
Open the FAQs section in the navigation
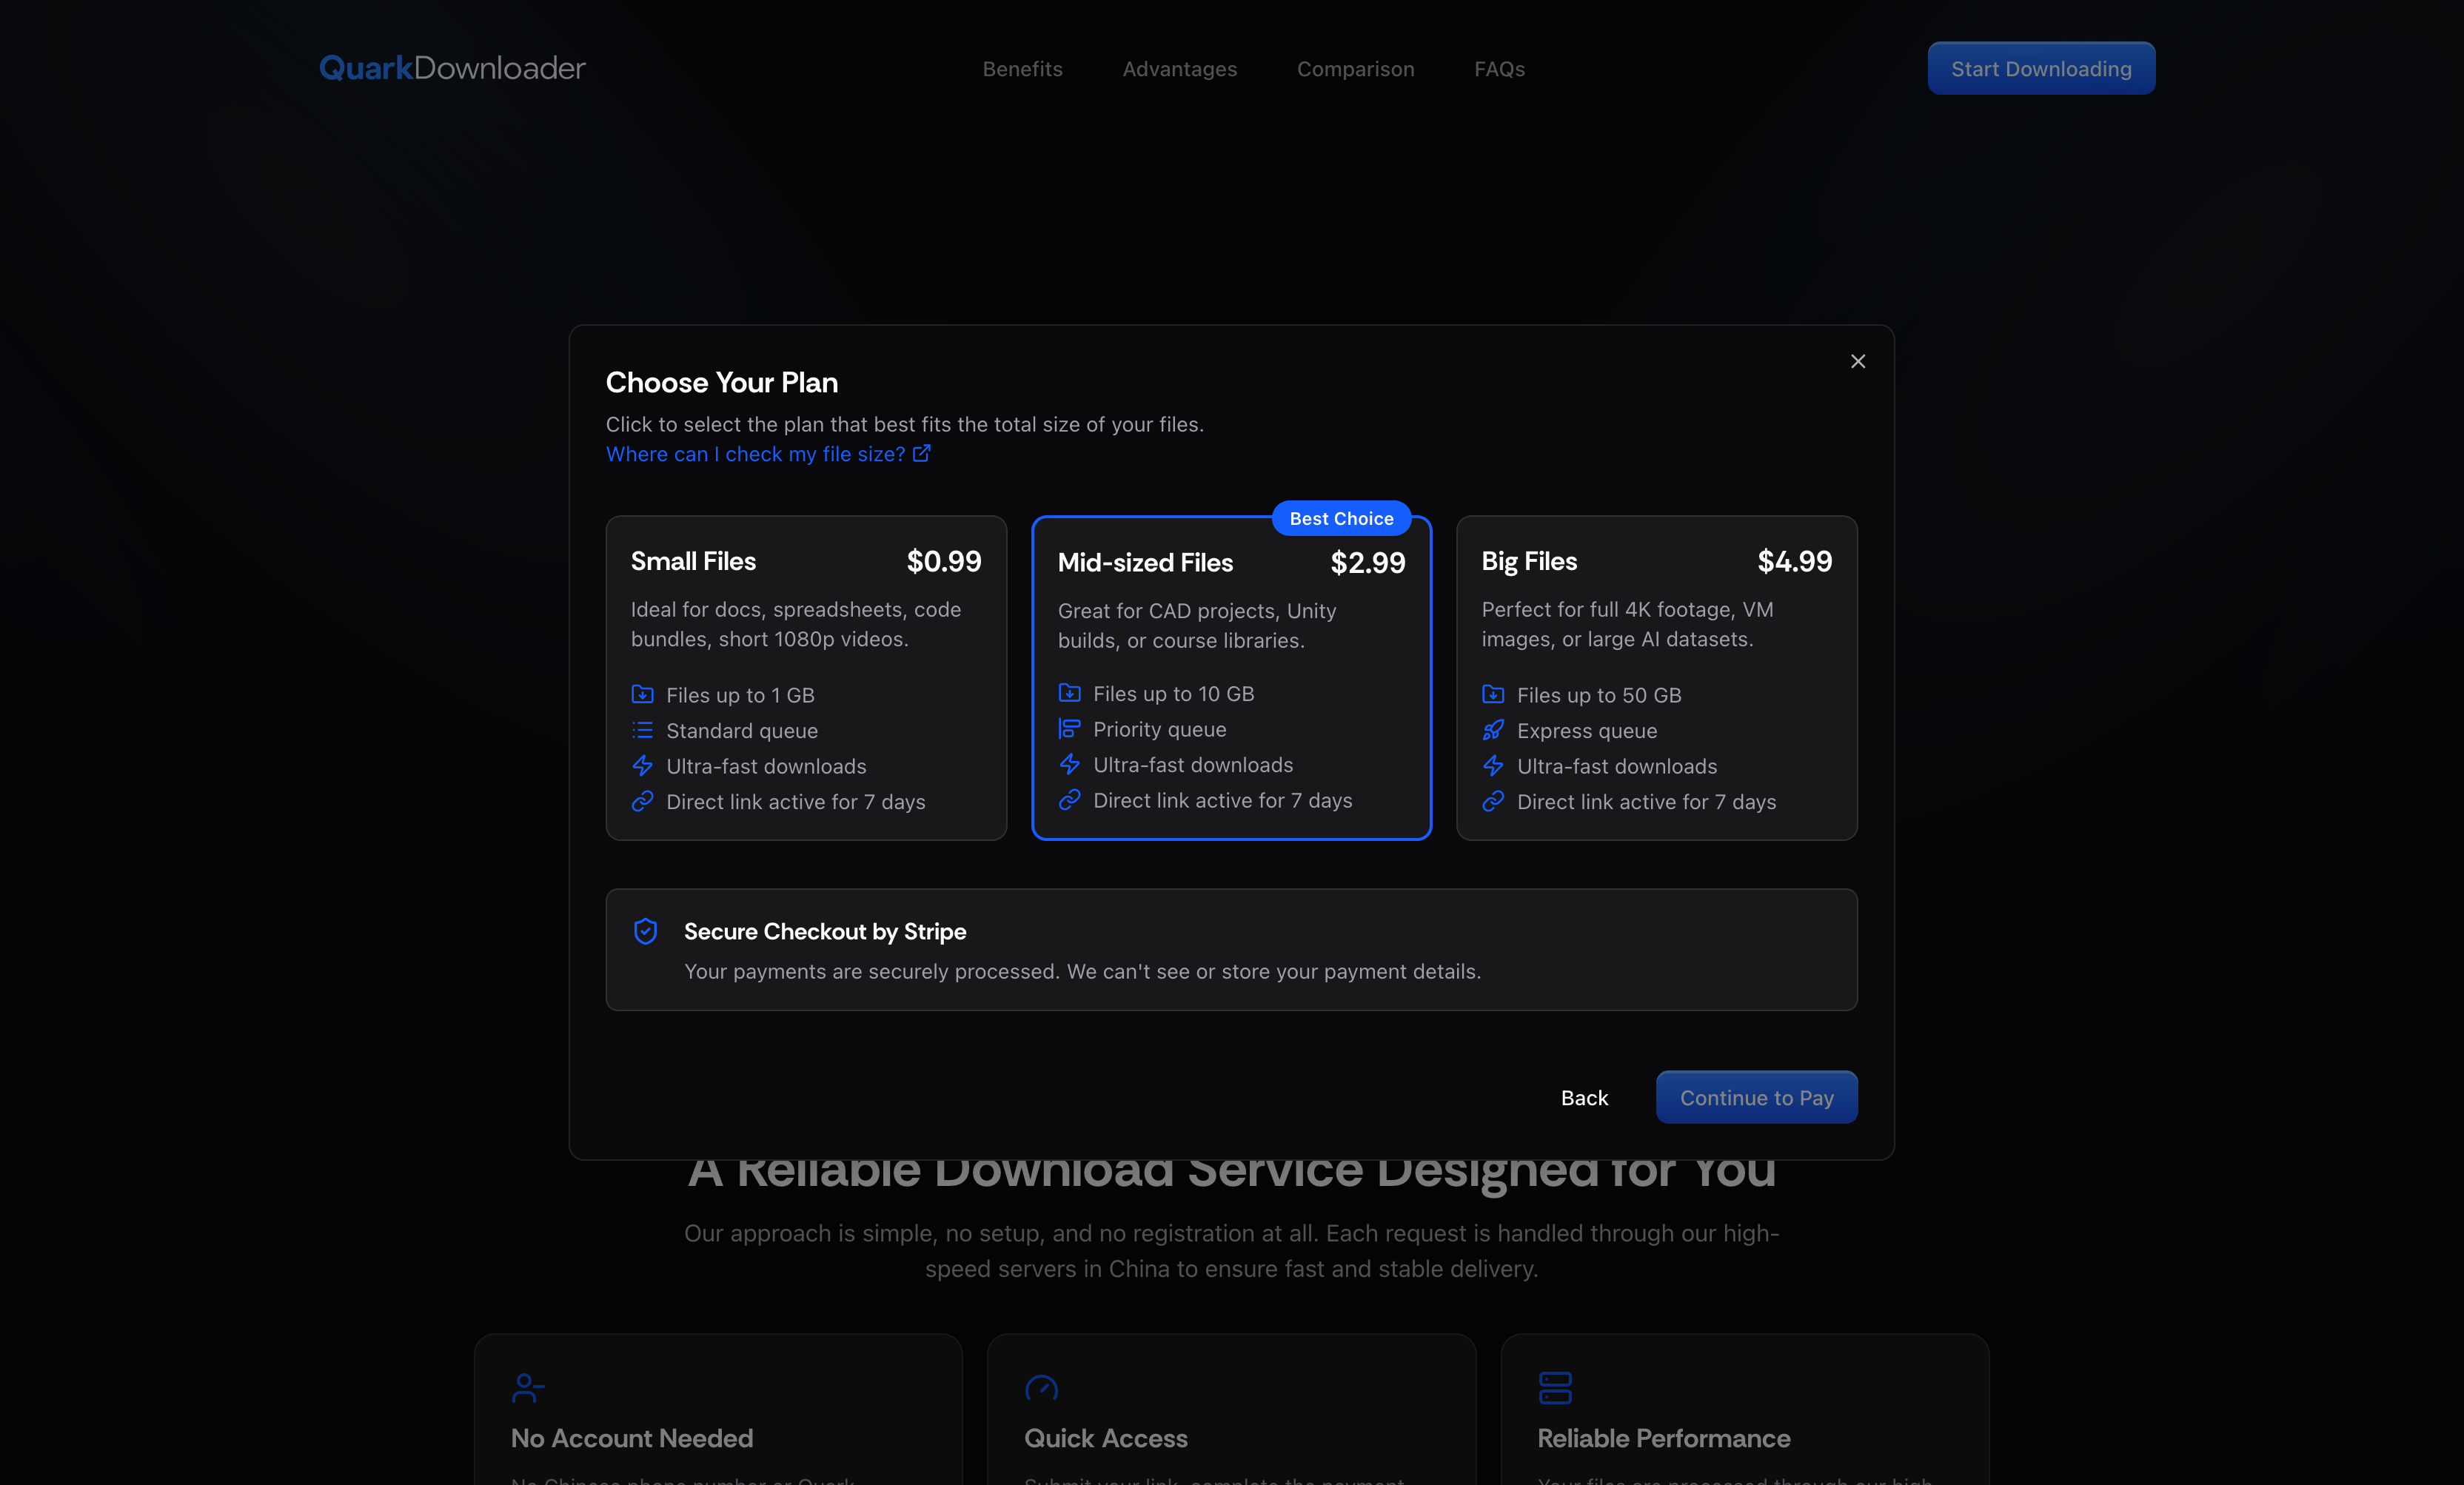point(1499,68)
